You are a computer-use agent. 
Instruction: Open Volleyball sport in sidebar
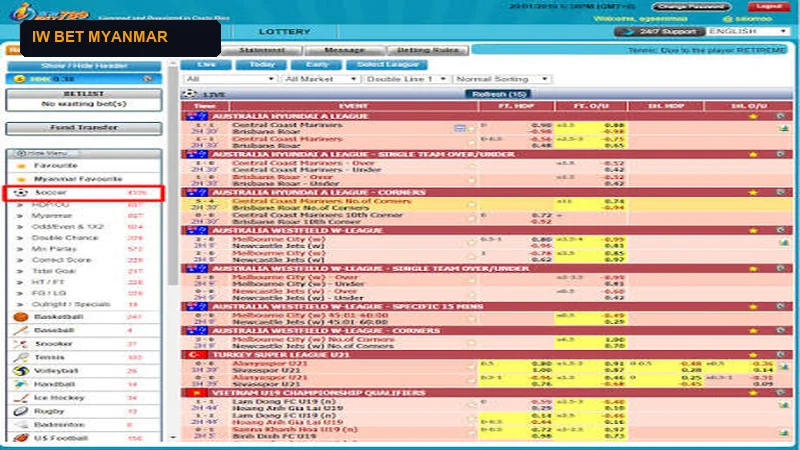[x=83, y=371]
